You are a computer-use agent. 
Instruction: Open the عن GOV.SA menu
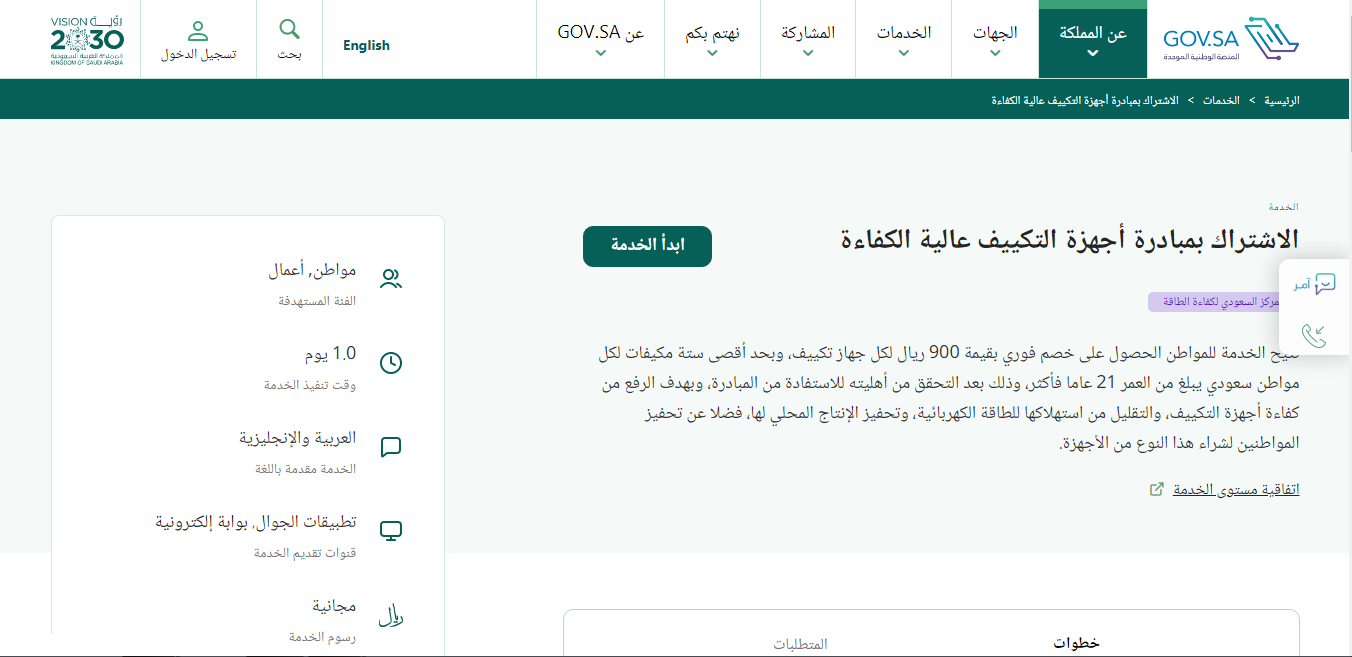point(600,40)
